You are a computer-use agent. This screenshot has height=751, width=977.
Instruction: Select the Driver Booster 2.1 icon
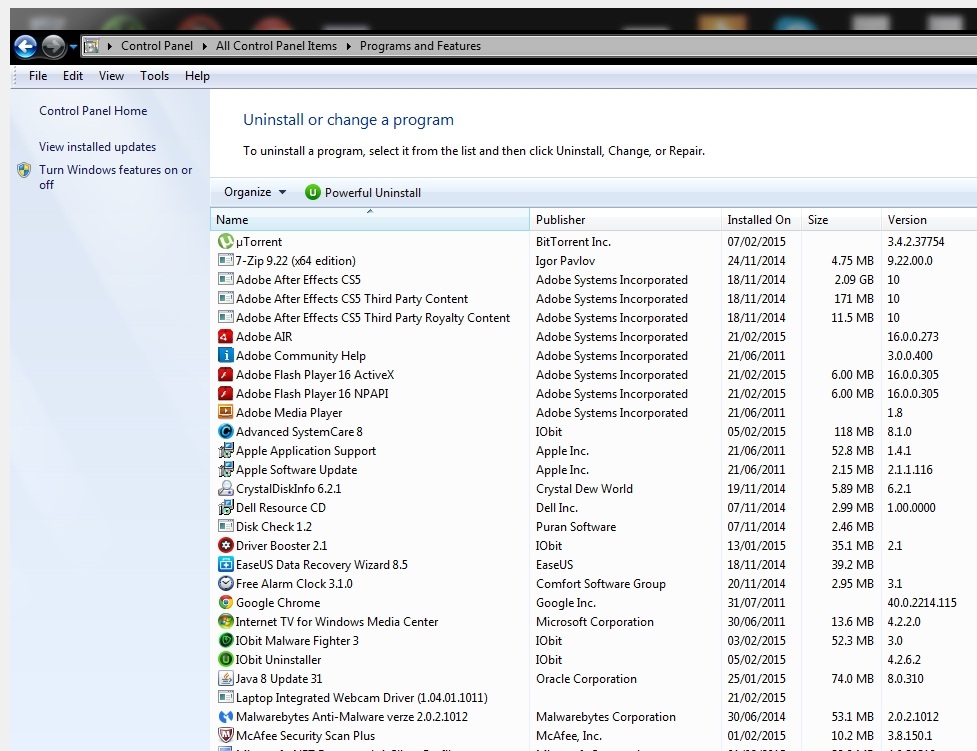pos(226,546)
